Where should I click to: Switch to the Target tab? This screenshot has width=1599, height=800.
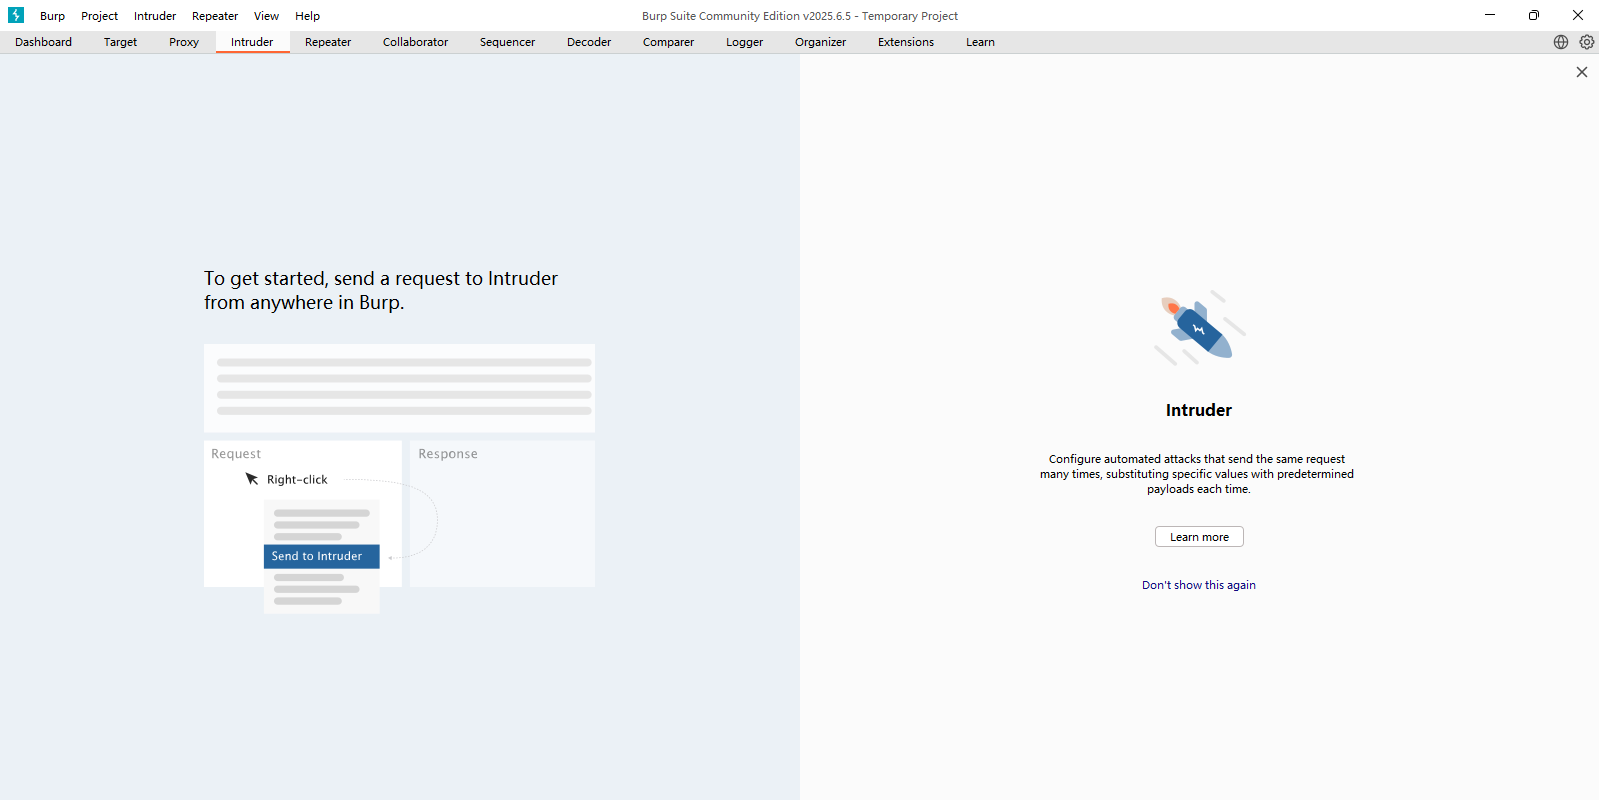tap(120, 42)
